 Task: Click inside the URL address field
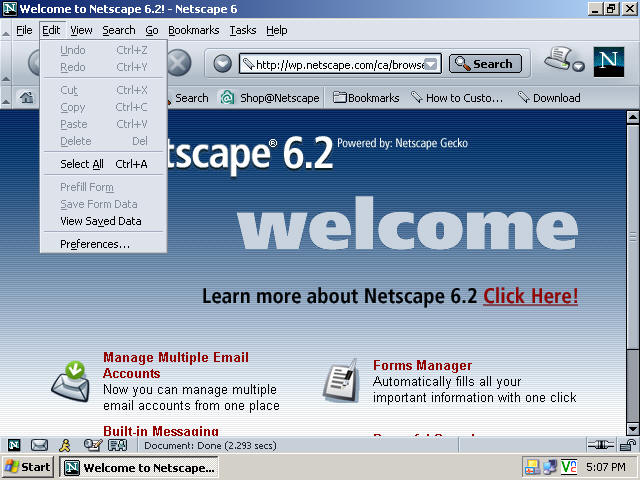point(340,64)
